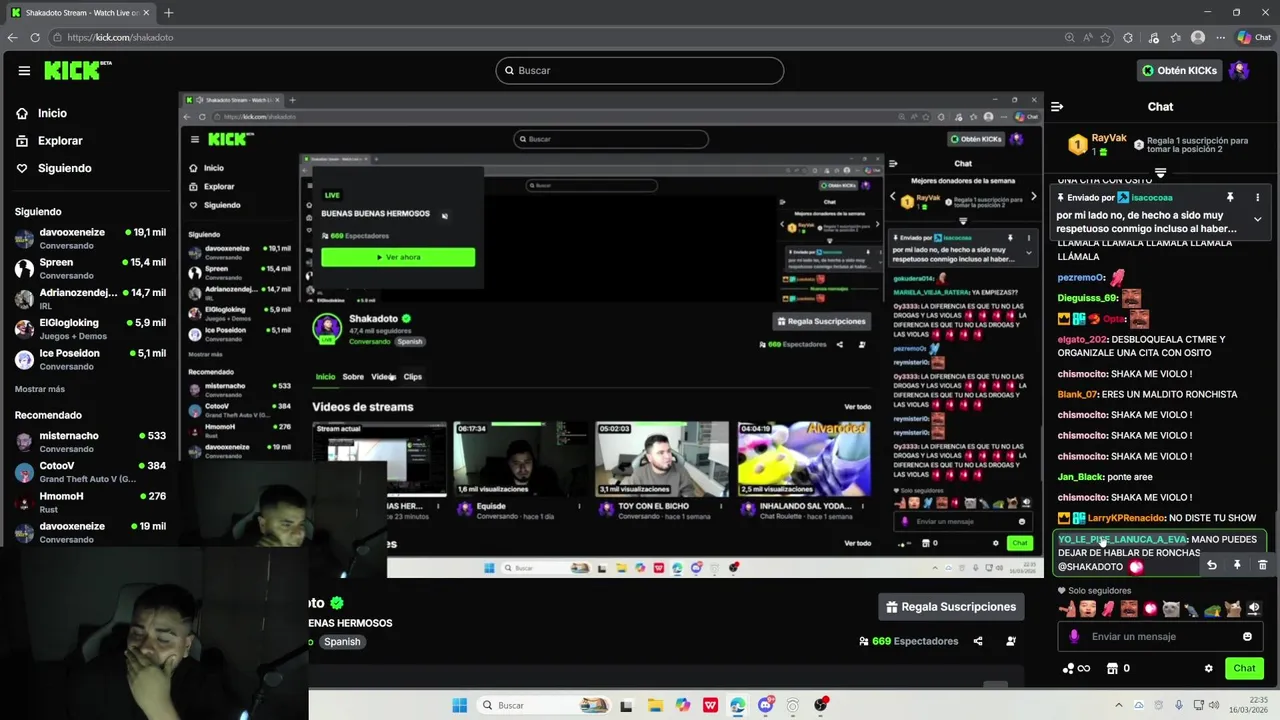Screen dimensions: 1280x720
Task: Share the stream via share icon
Action: (x=978, y=641)
